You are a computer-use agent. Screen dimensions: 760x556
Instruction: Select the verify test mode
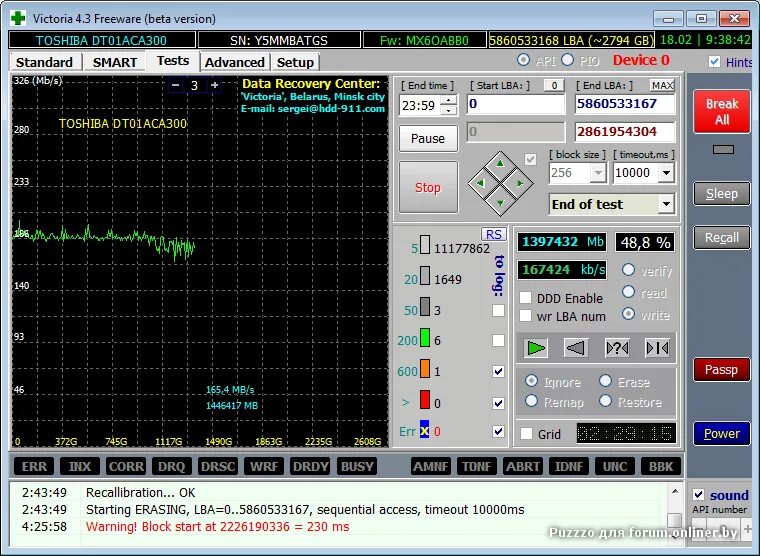point(629,270)
